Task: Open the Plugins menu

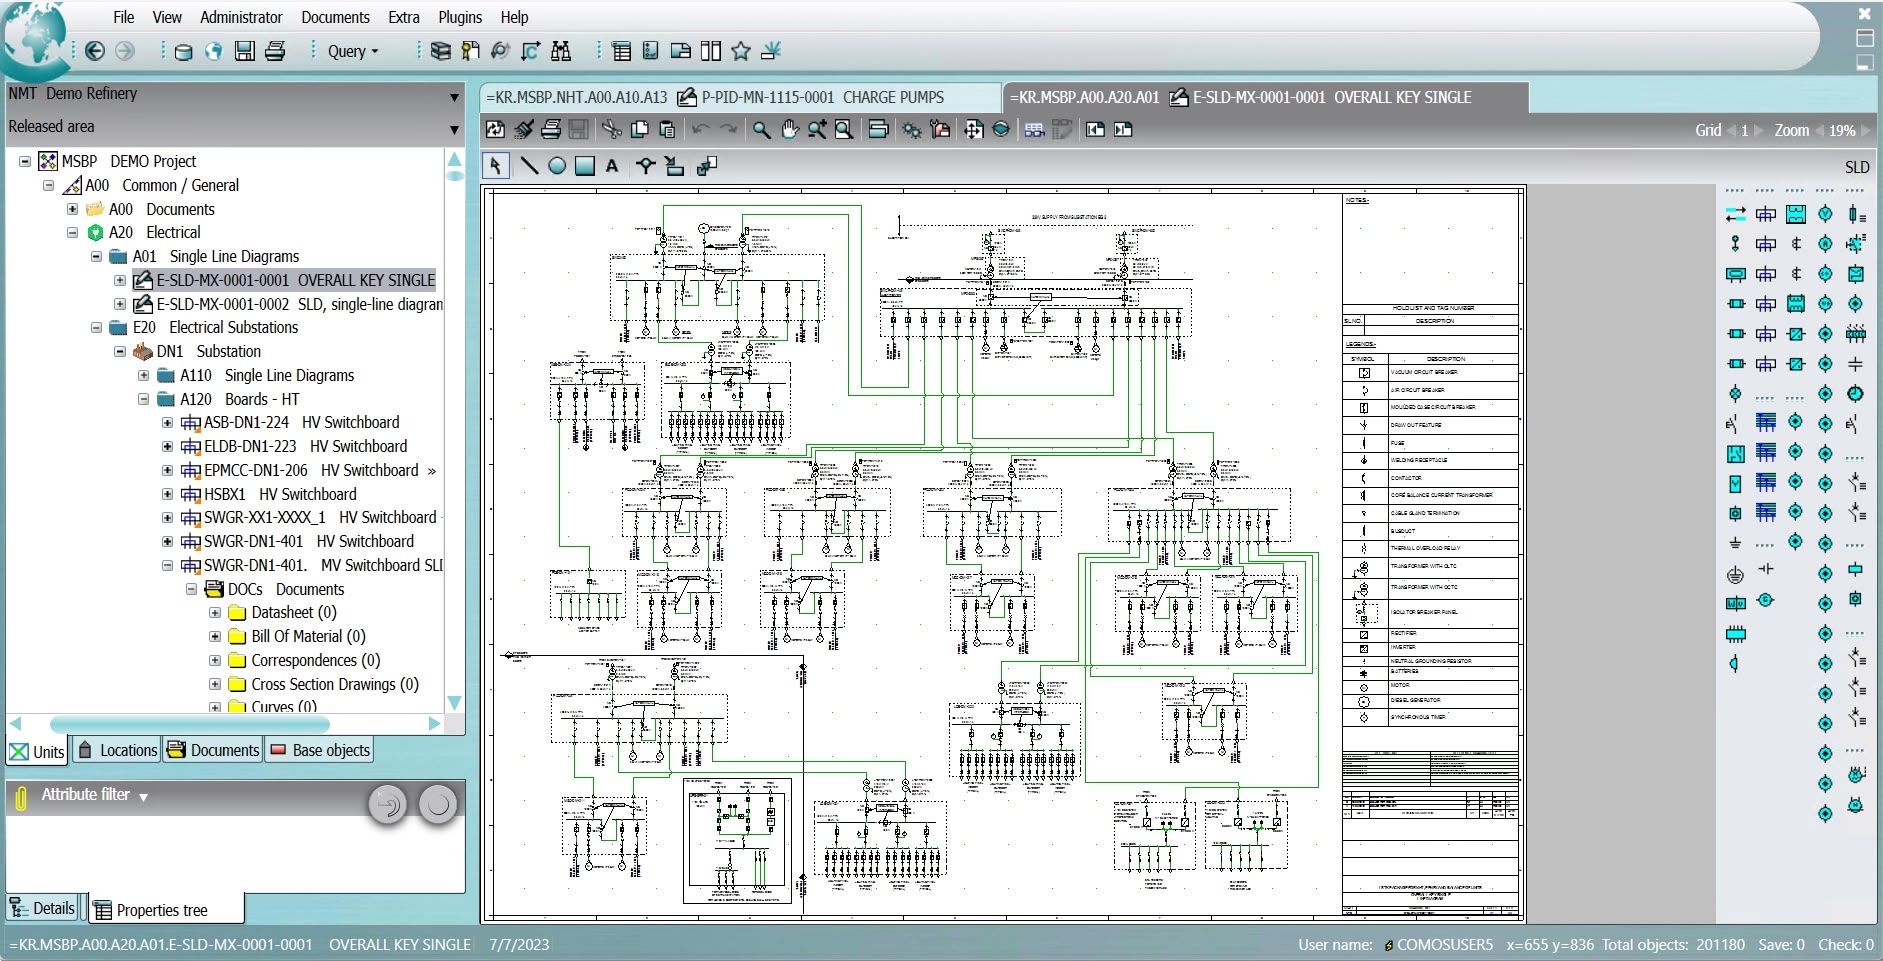Action: click(x=459, y=17)
